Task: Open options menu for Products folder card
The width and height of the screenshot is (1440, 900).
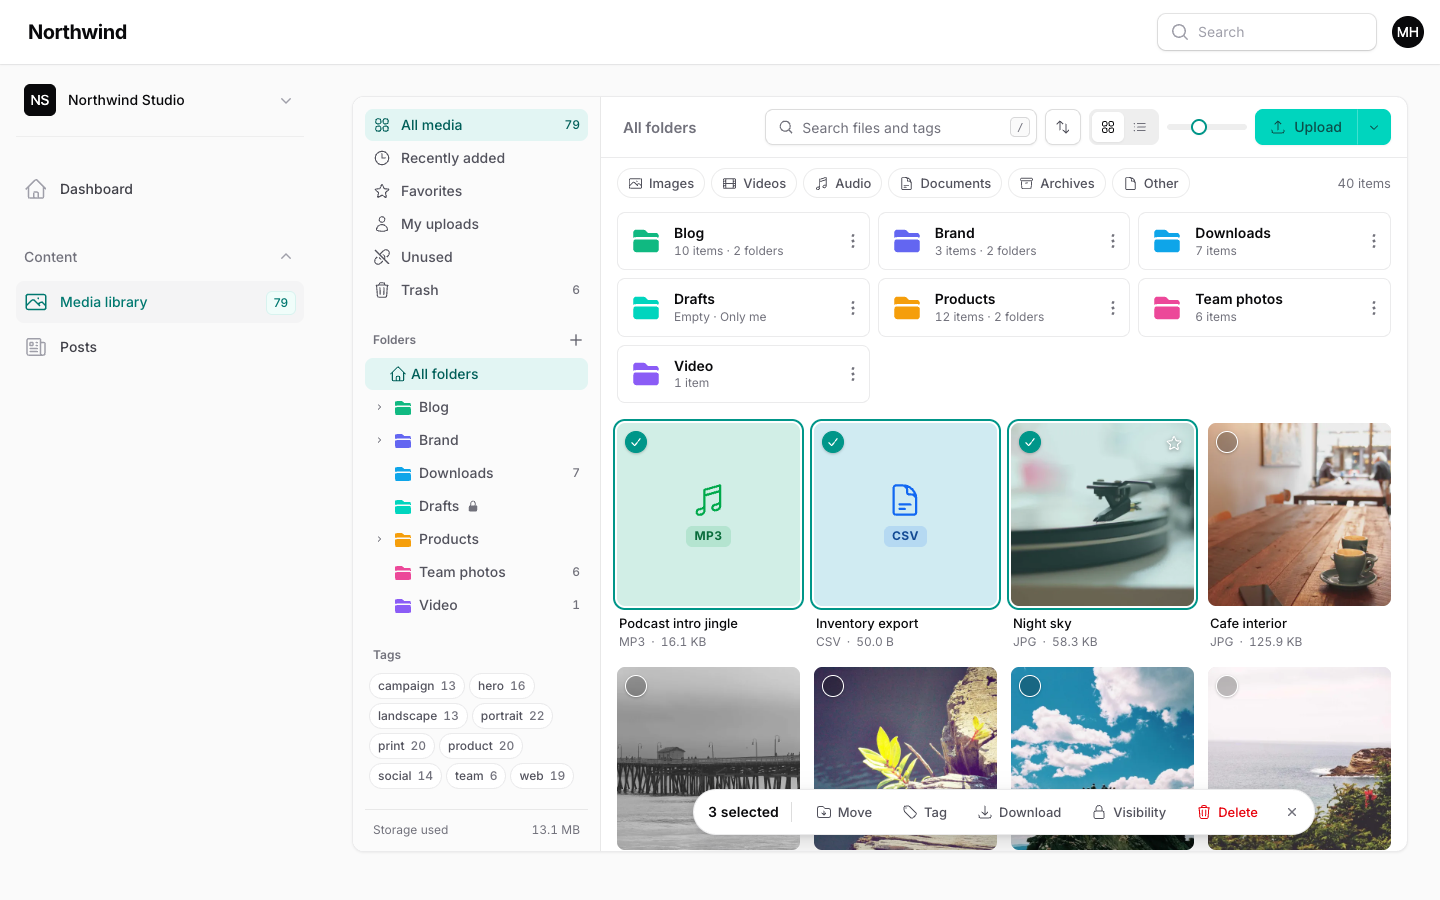Action: coord(1112,308)
